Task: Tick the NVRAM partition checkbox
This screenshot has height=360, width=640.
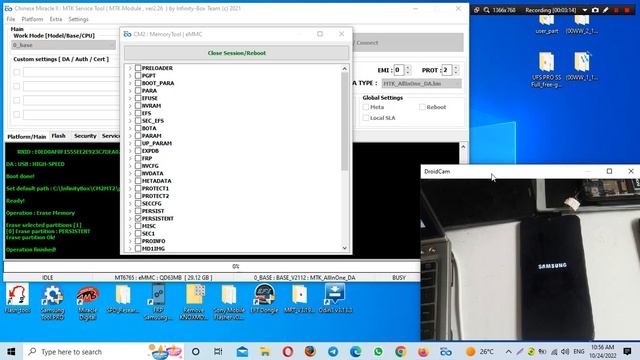Action: [138, 106]
